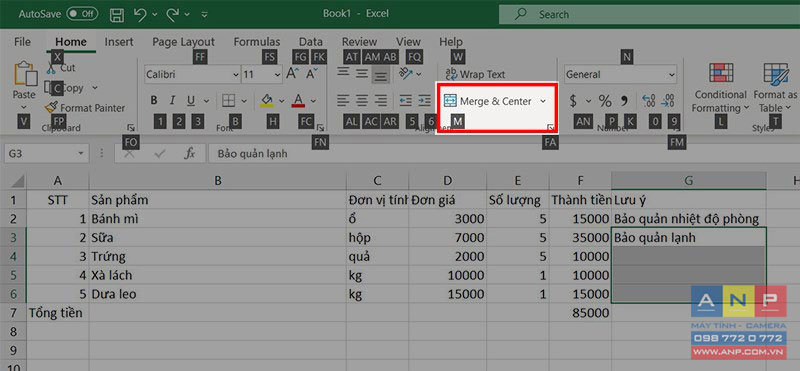Click the Cut scissors command

(x=61, y=67)
